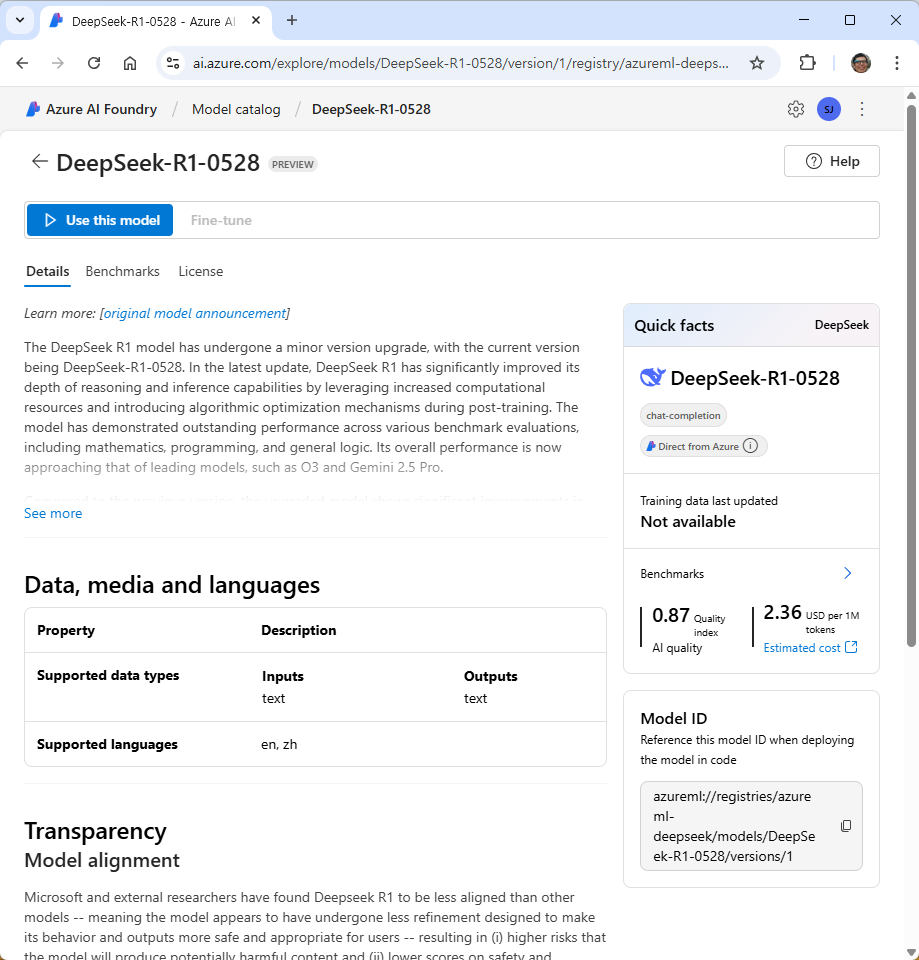
Task: Open the original model announcement link
Action: [x=195, y=313]
